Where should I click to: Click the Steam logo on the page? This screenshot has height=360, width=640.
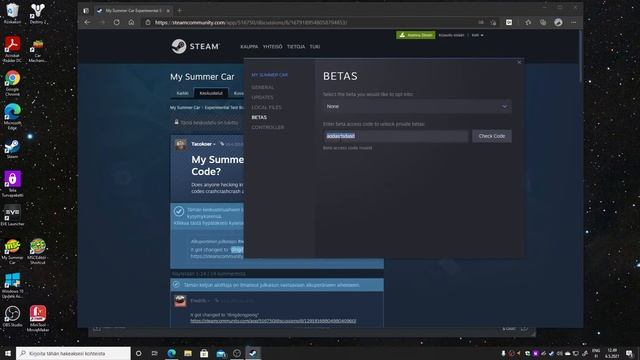point(195,47)
